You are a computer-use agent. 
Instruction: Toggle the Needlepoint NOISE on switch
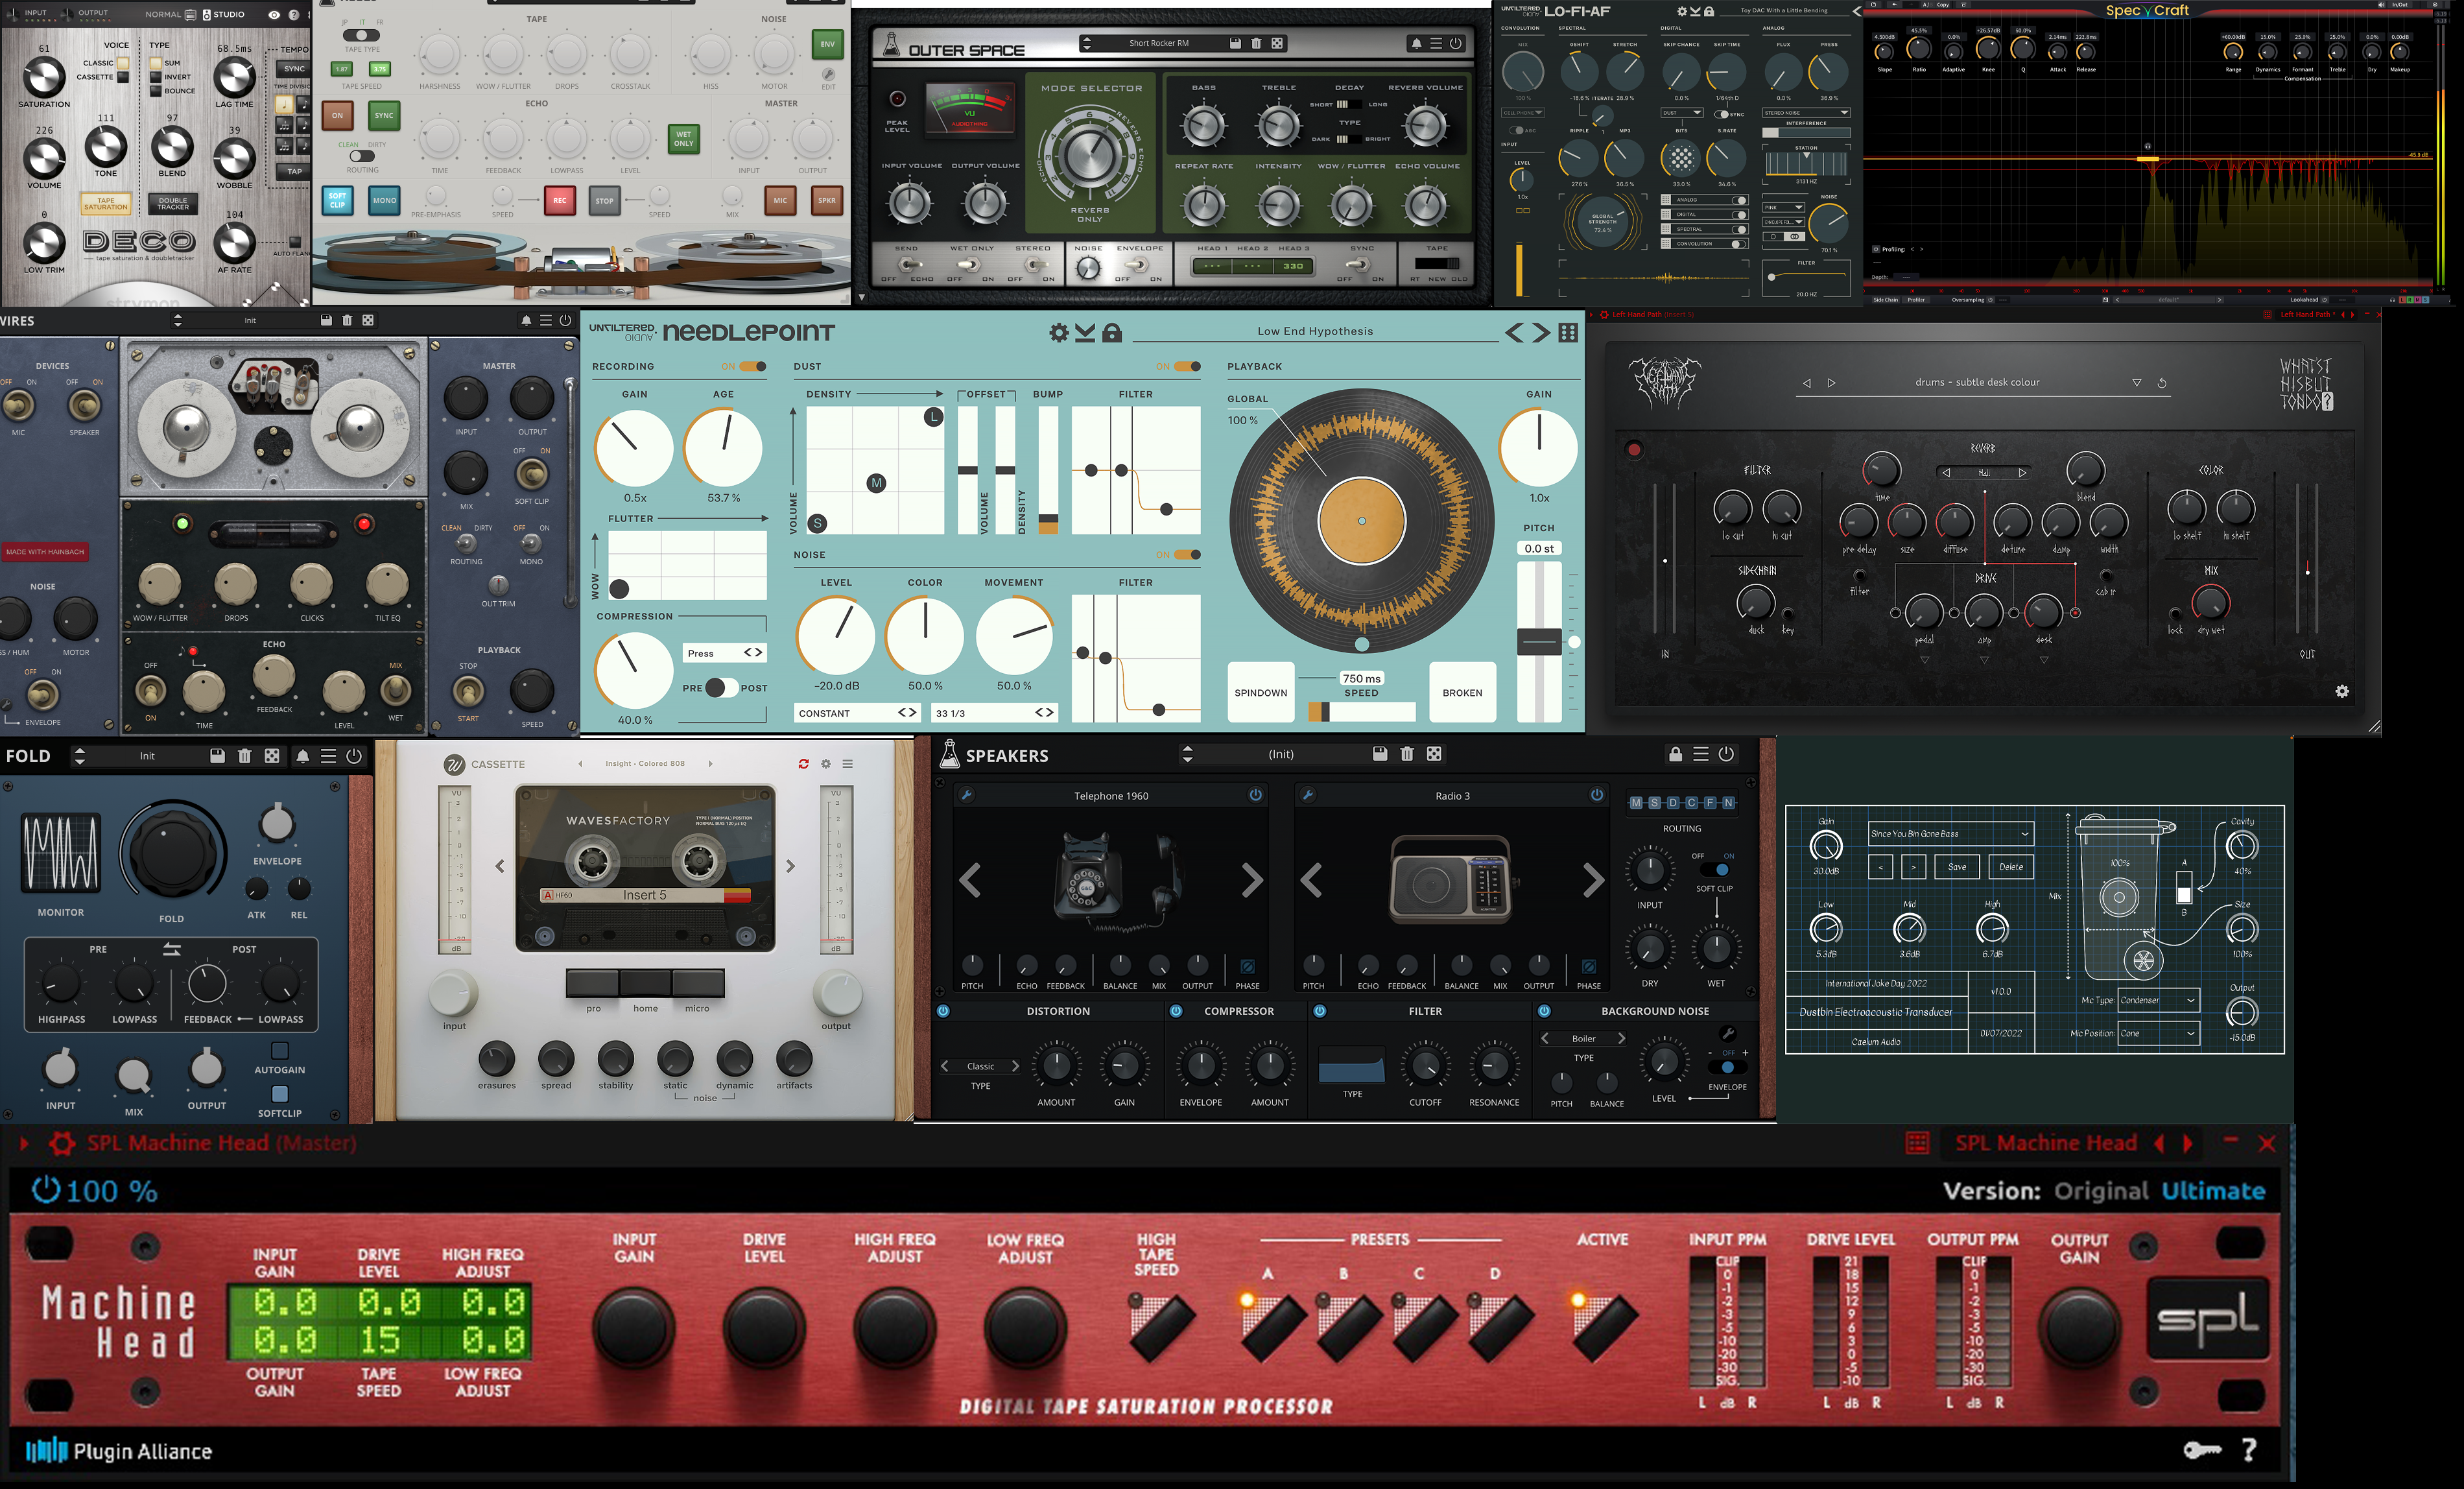click(1187, 555)
